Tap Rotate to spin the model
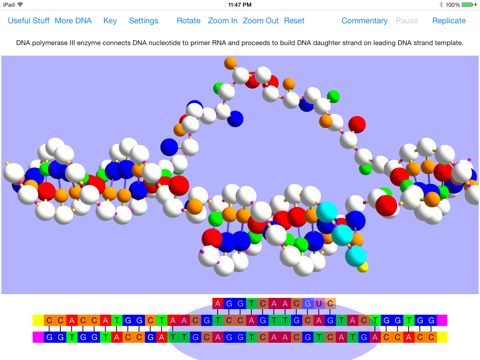 coord(188,21)
